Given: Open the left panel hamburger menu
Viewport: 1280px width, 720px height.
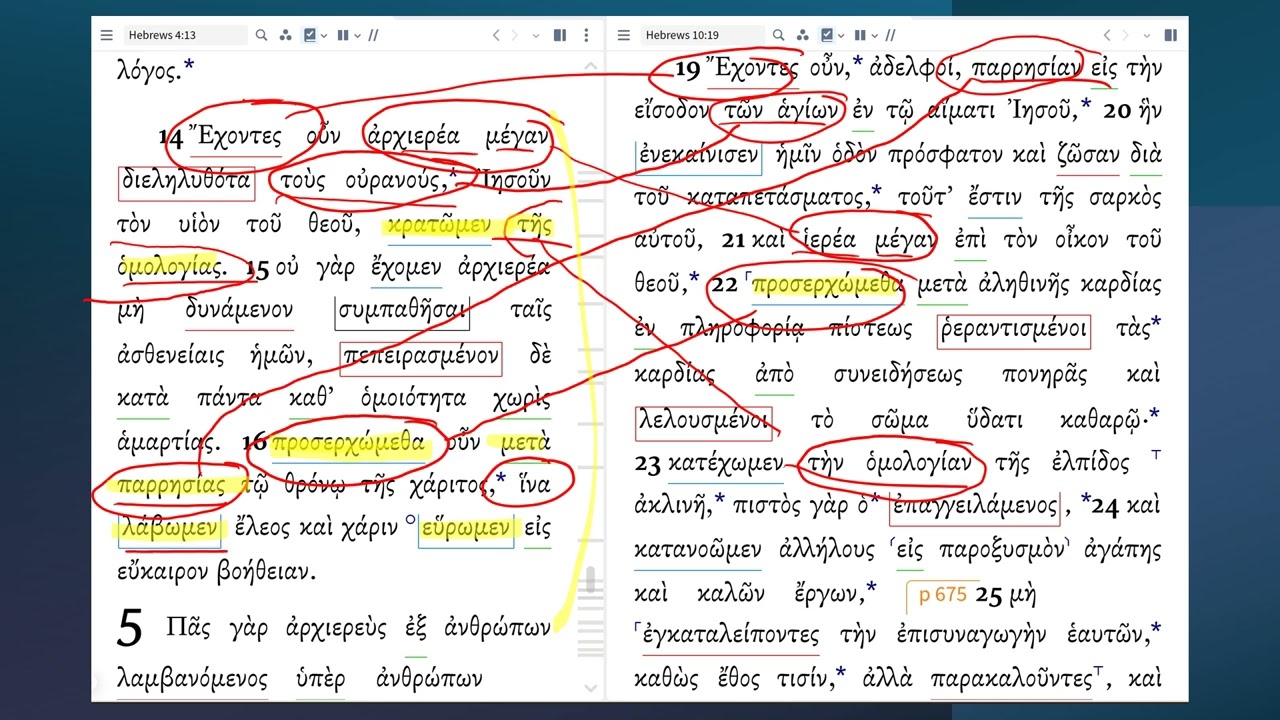Looking at the screenshot, I should (107, 35).
